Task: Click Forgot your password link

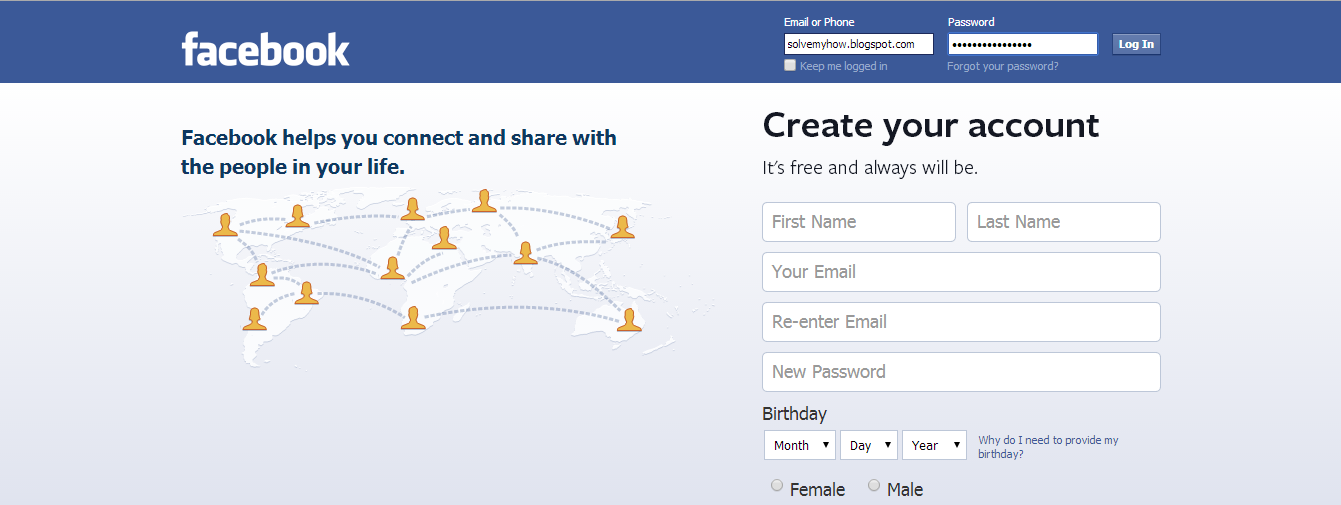Action: 1002,66
